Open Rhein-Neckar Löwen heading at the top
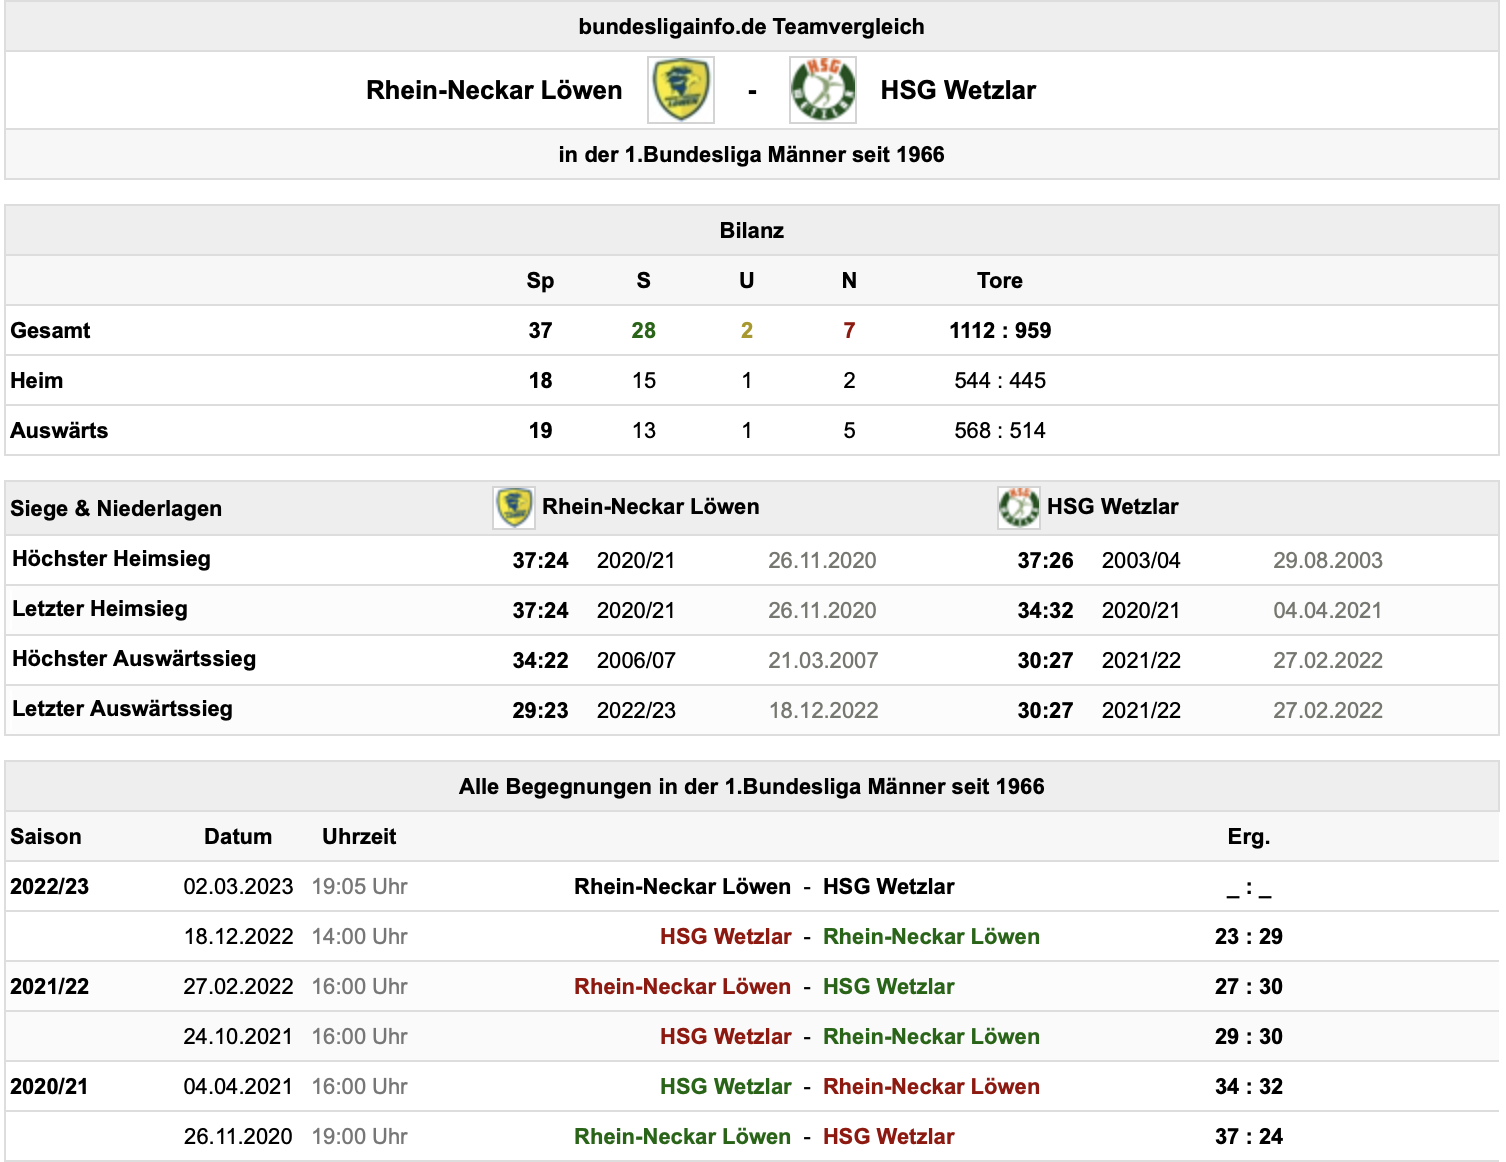1506x1162 pixels. pos(494,90)
